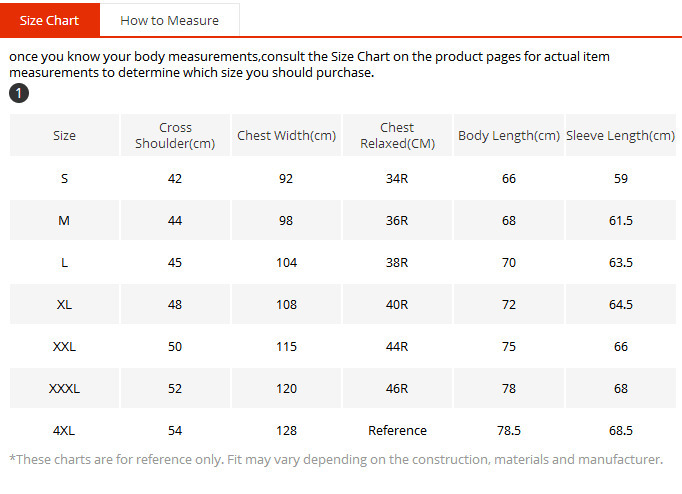
Task: Select the Size Chart tab
Action: point(49,20)
